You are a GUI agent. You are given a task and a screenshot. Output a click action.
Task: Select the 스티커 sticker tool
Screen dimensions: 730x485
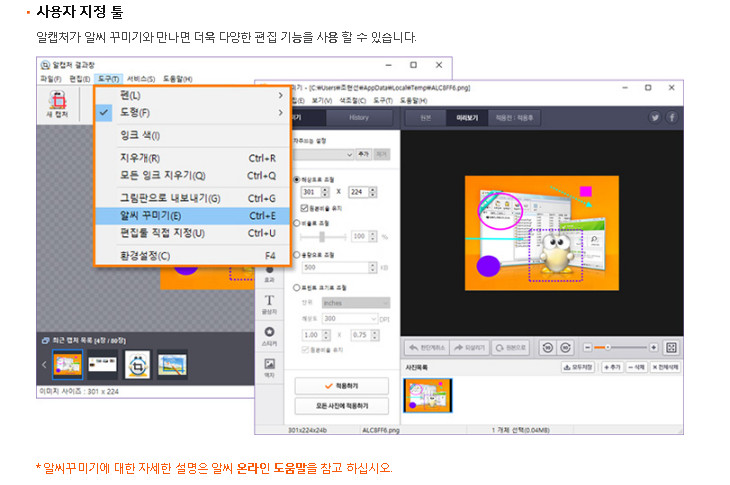270,336
